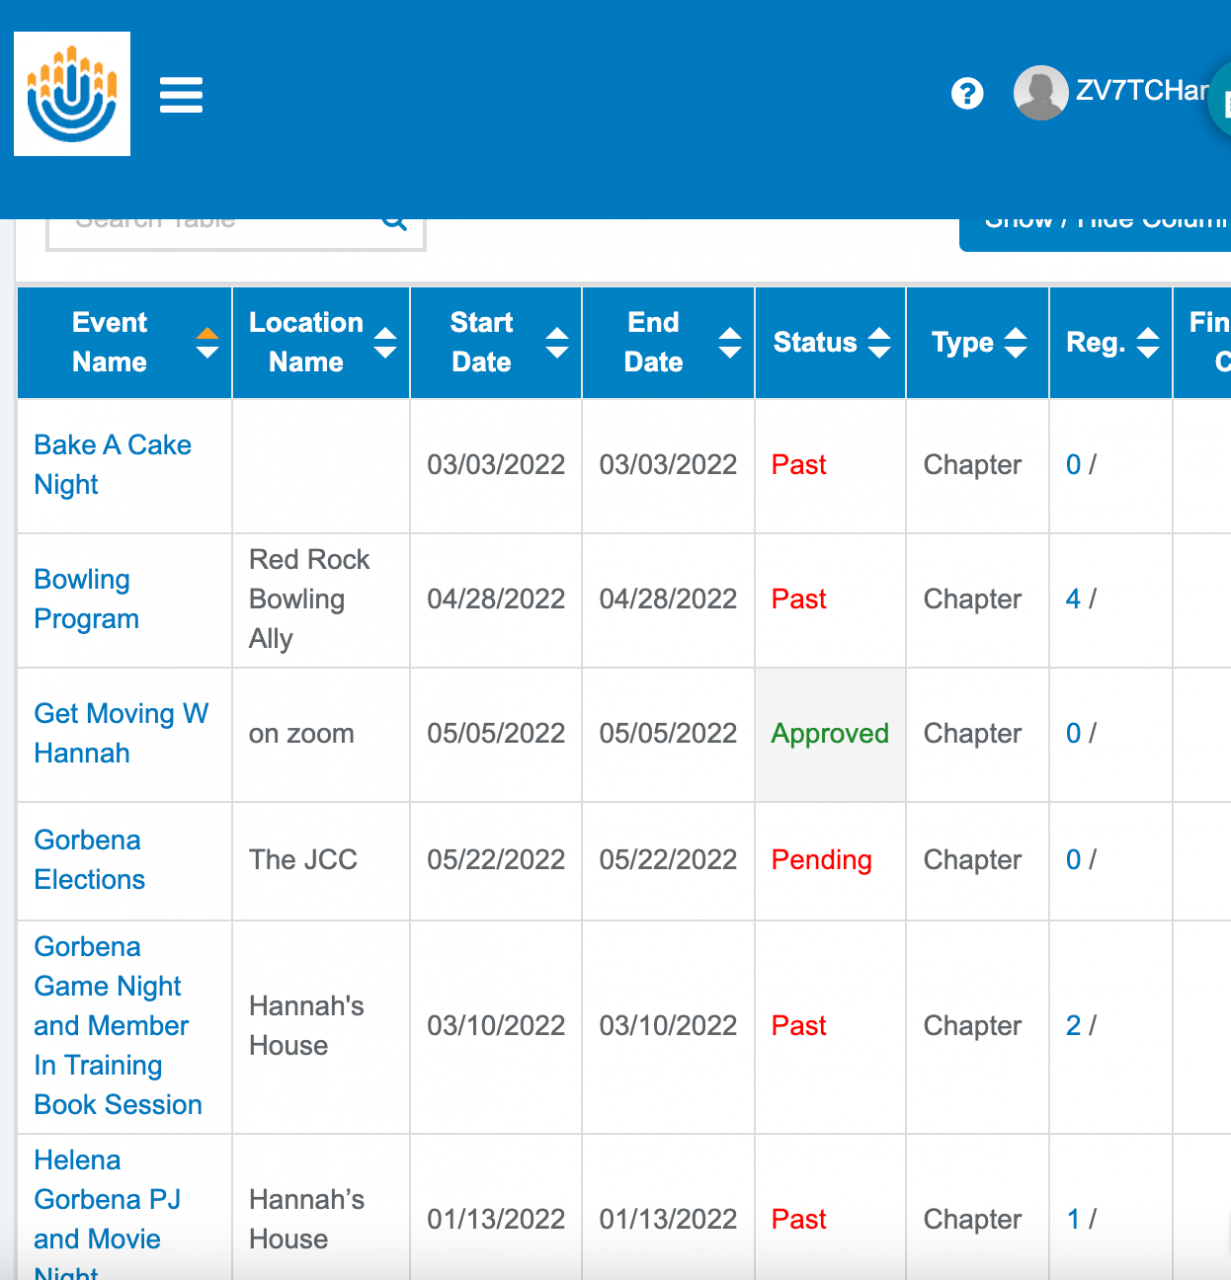
Task: Sort by the Start Date column
Action: point(496,343)
